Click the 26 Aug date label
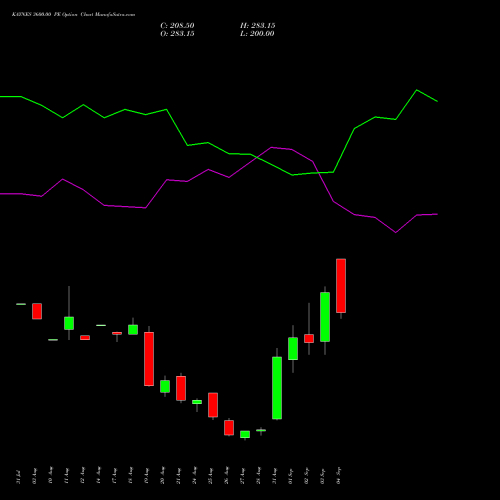The width and height of the screenshot is (500, 500). 227,476
